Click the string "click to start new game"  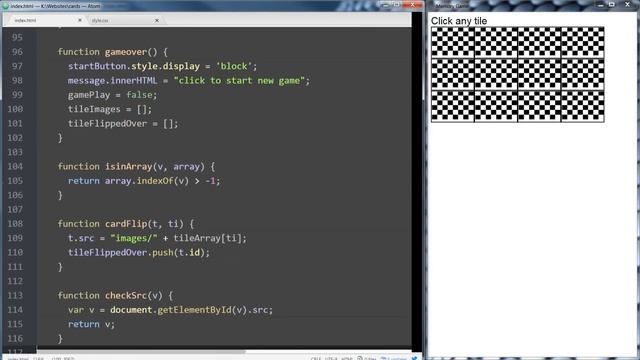tap(239, 80)
